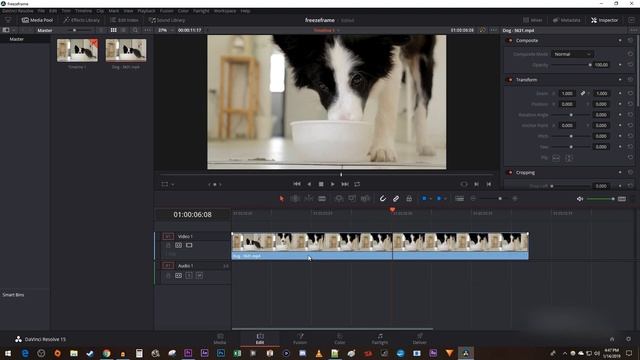Click the go to last edit icon
This screenshot has height=360, width=640.
[x=489, y=184]
